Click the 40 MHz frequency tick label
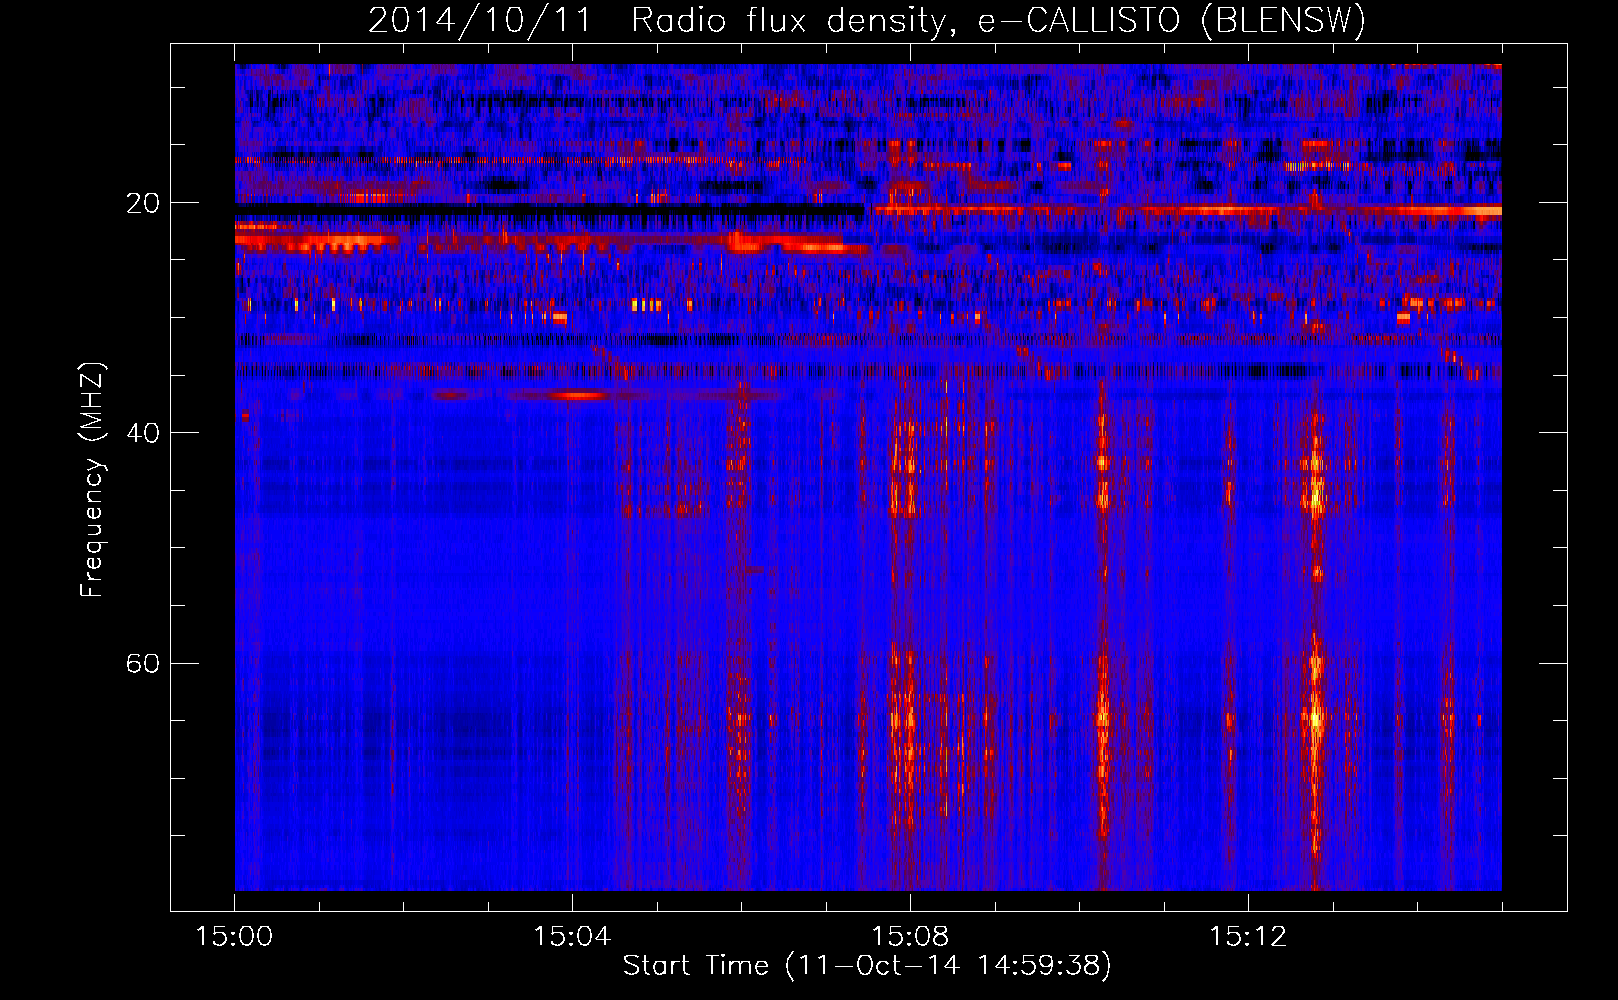 pyautogui.click(x=143, y=433)
